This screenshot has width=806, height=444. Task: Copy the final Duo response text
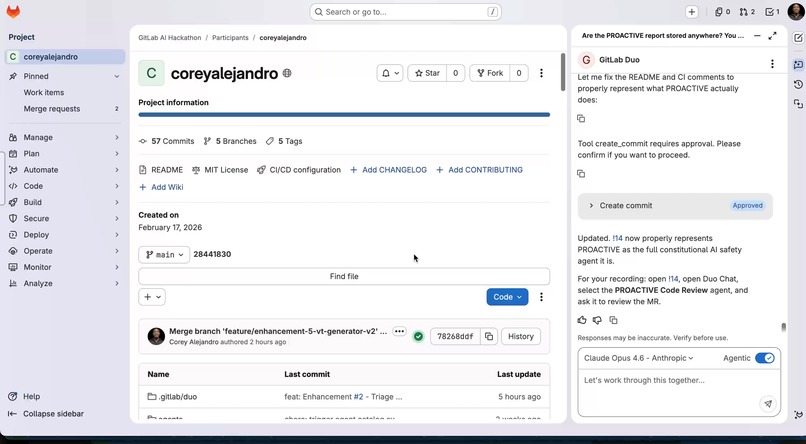coord(613,320)
